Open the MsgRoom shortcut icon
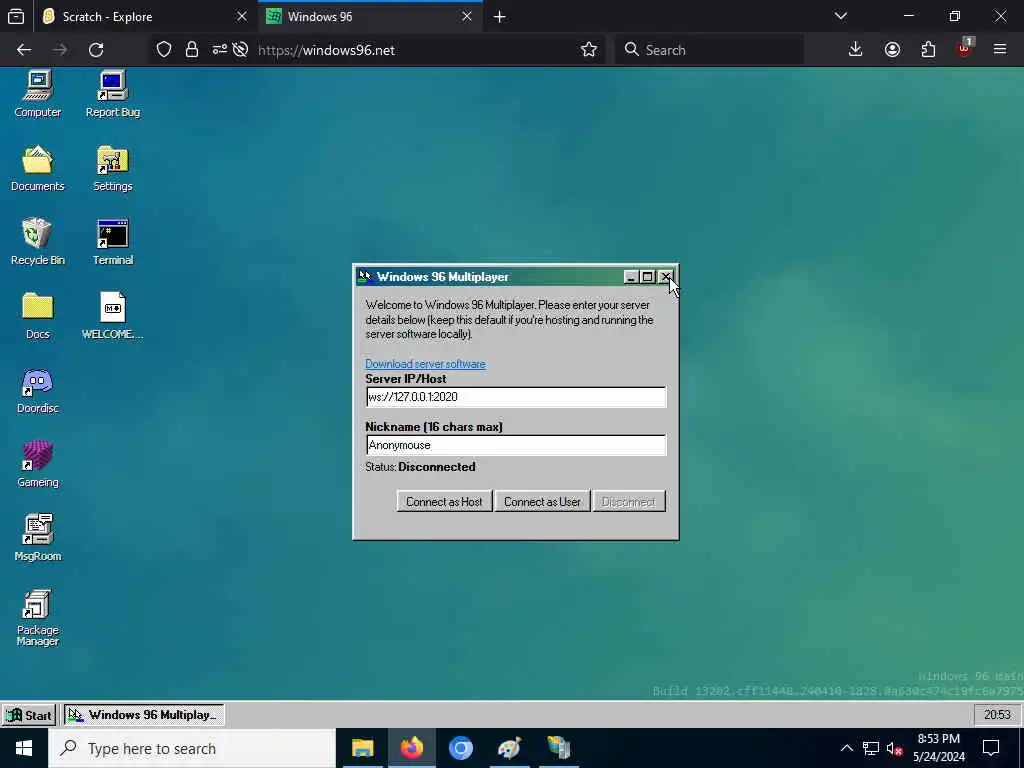The width and height of the screenshot is (1024, 768). [37, 538]
